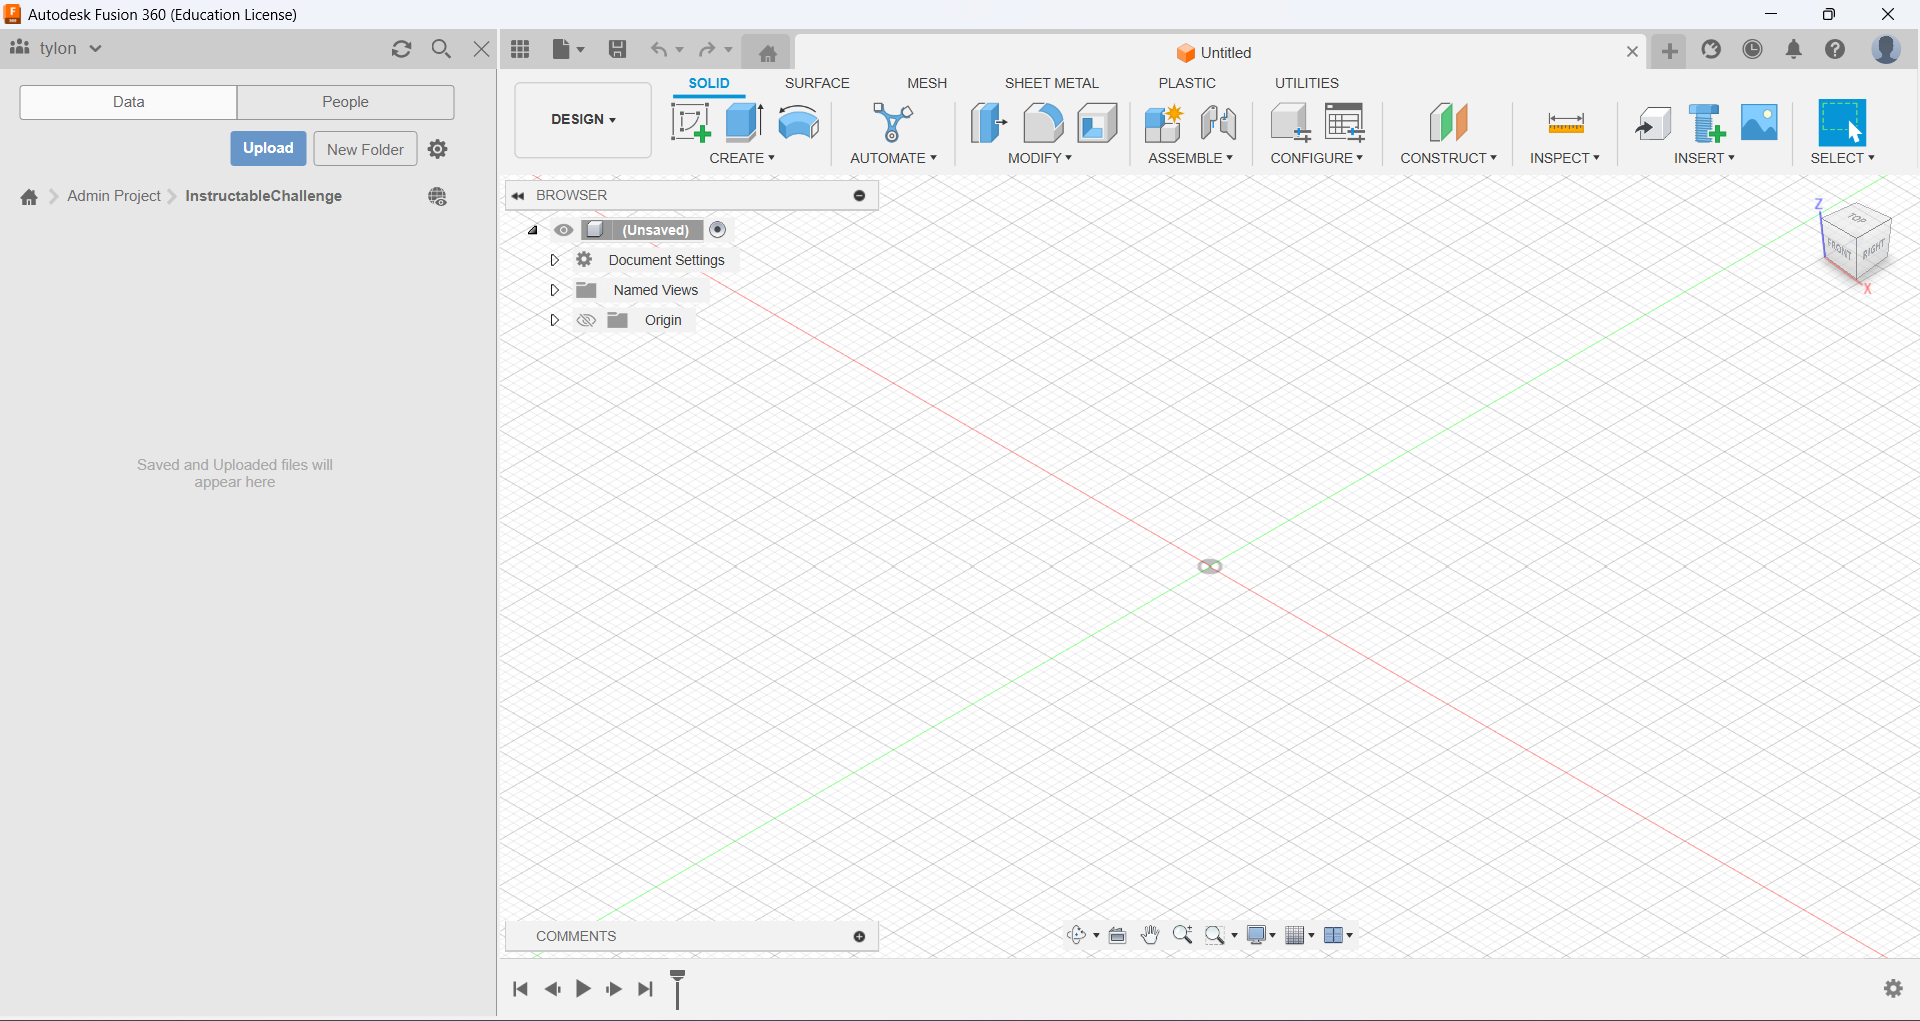
Task: Click the New Folder button
Action: 365,149
